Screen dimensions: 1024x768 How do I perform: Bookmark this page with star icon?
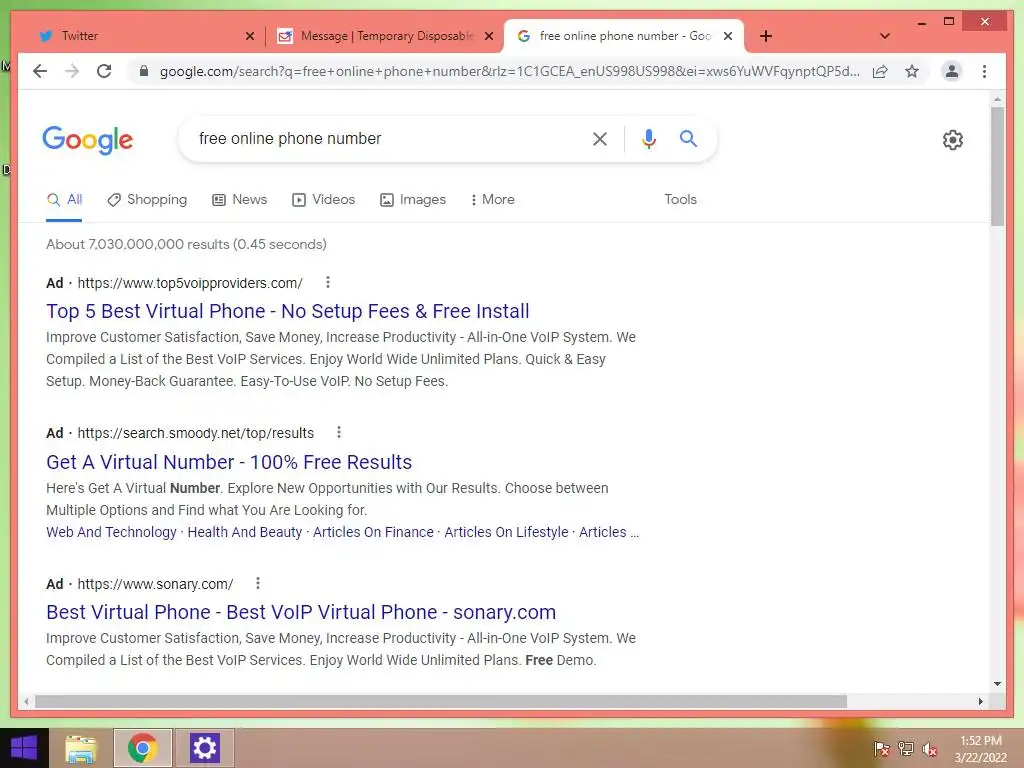pyautogui.click(x=912, y=71)
